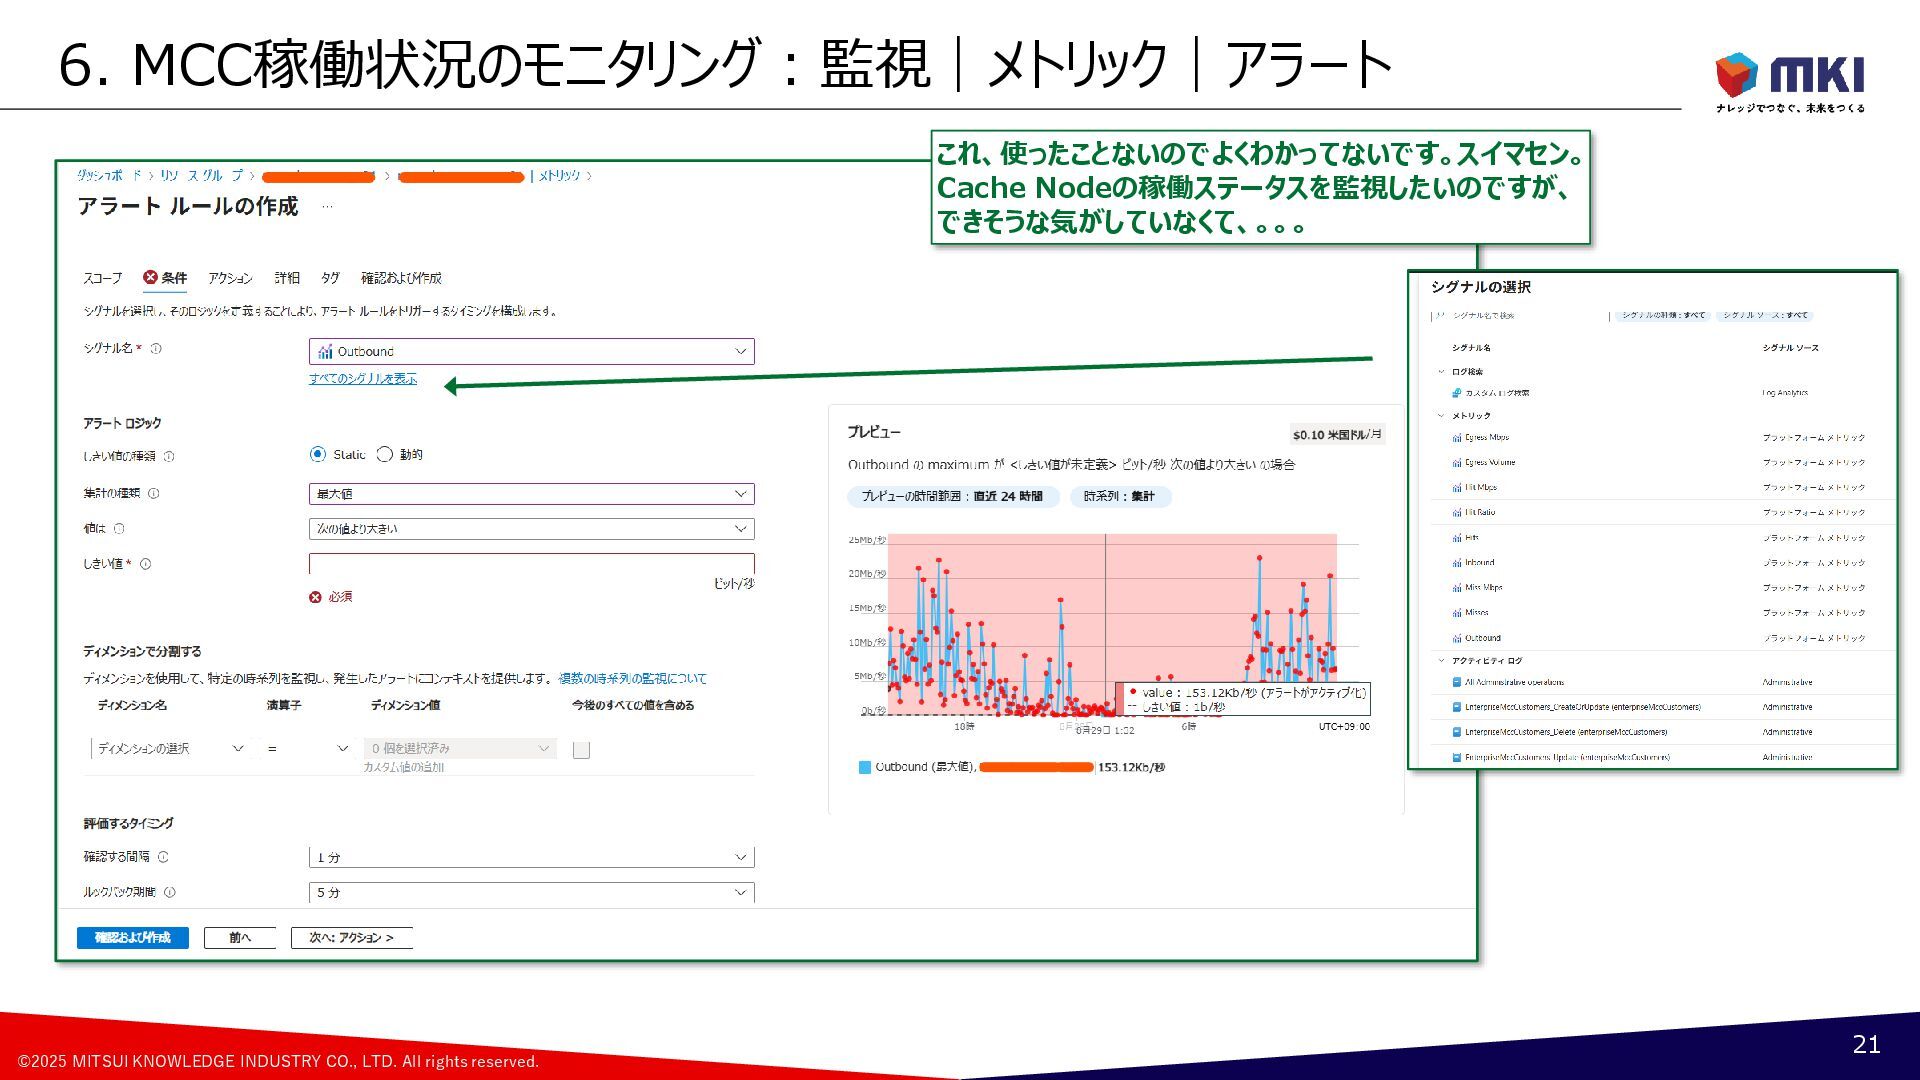Click the 確認および作成 blue button
Viewport: 1920px width, 1080px height.
click(132, 938)
